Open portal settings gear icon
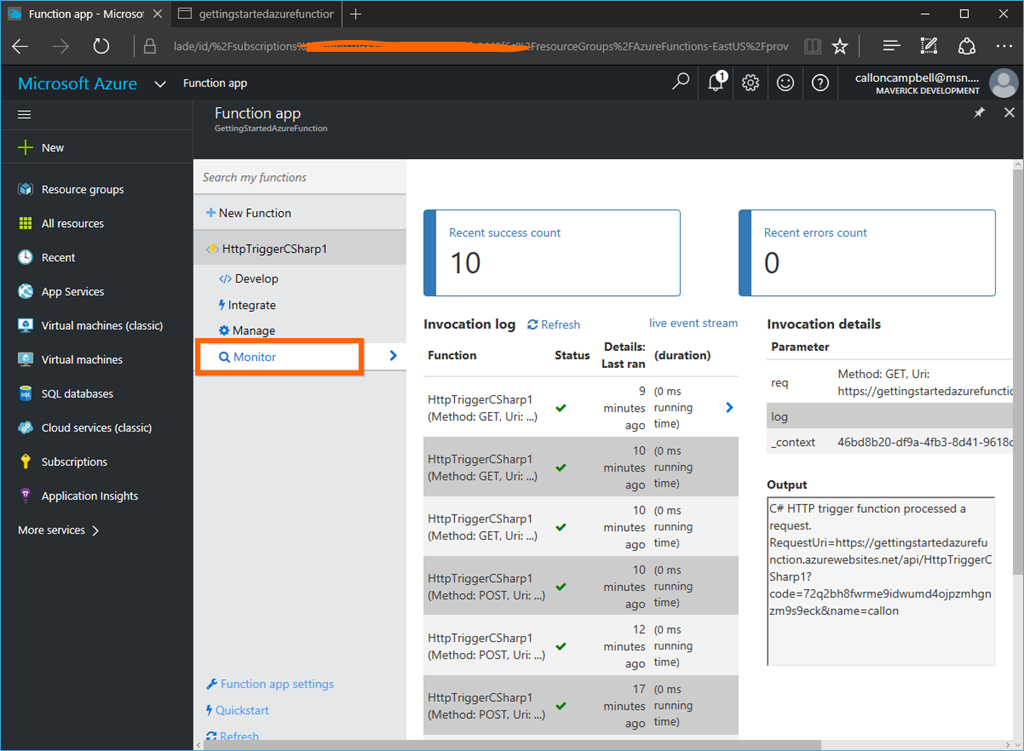The image size is (1024, 751). (x=751, y=83)
